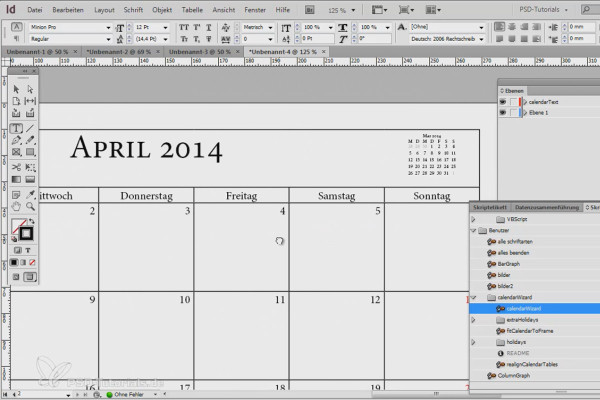This screenshot has width=600, height=400.
Task: Hide the calendarText layer
Action: [x=503, y=102]
